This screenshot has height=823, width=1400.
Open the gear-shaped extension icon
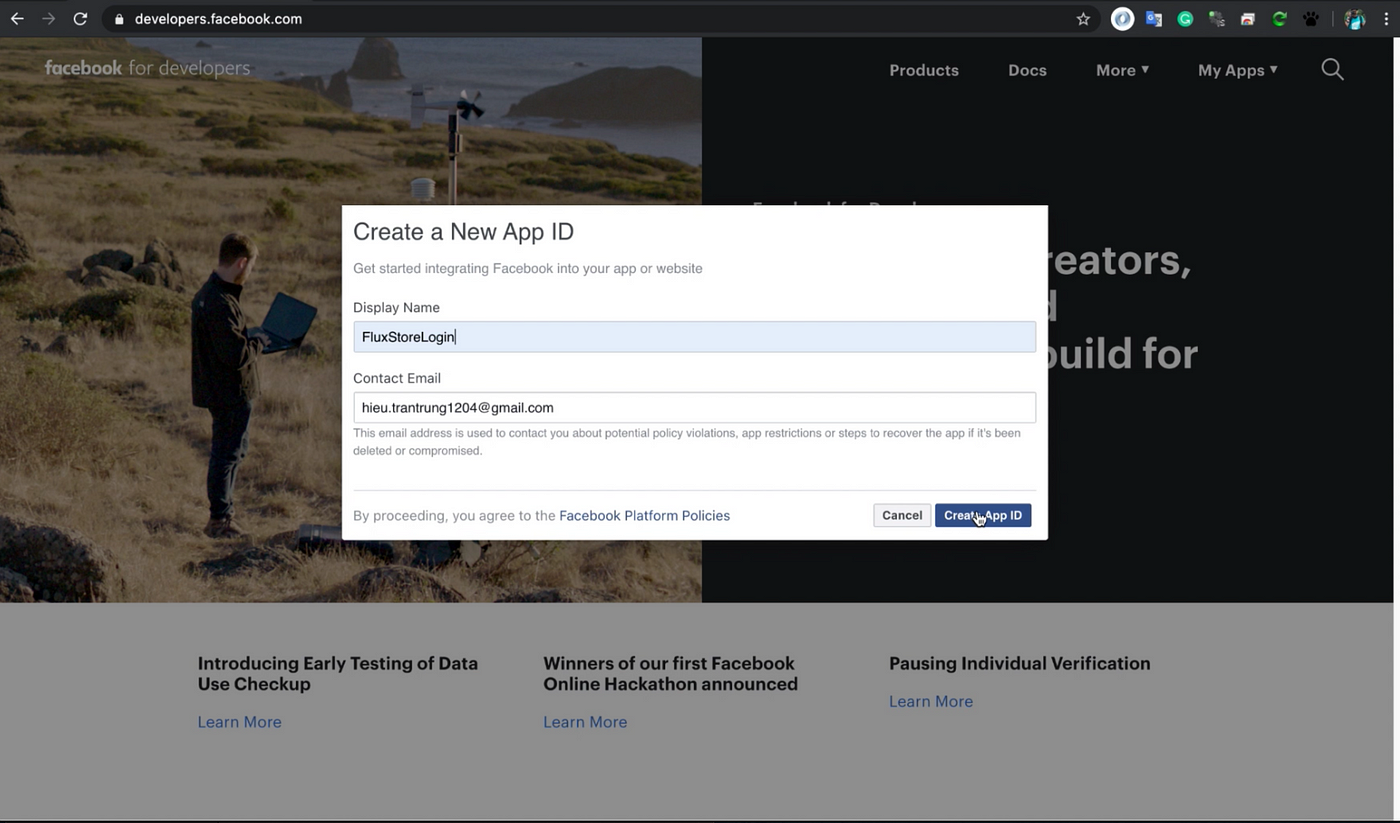(x=1216, y=19)
